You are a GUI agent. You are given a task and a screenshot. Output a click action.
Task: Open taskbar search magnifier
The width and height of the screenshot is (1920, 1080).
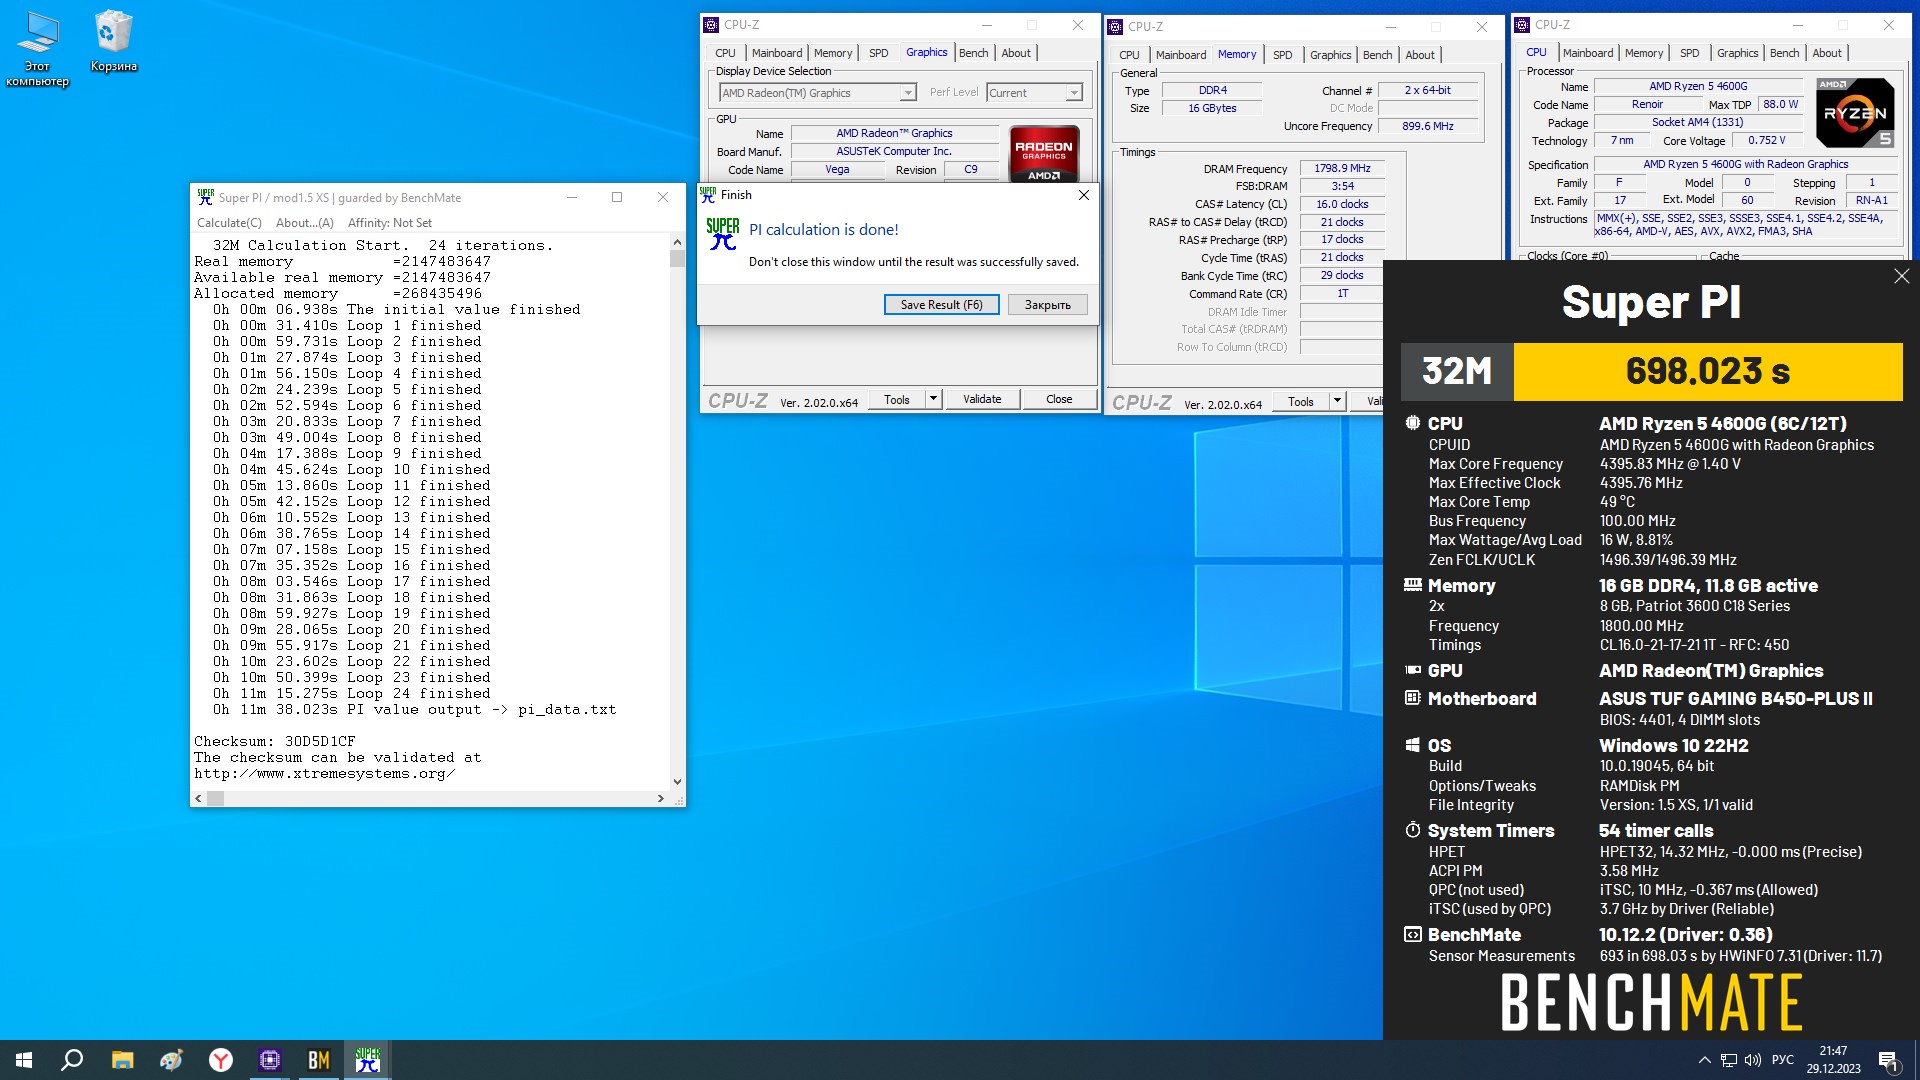72,1060
